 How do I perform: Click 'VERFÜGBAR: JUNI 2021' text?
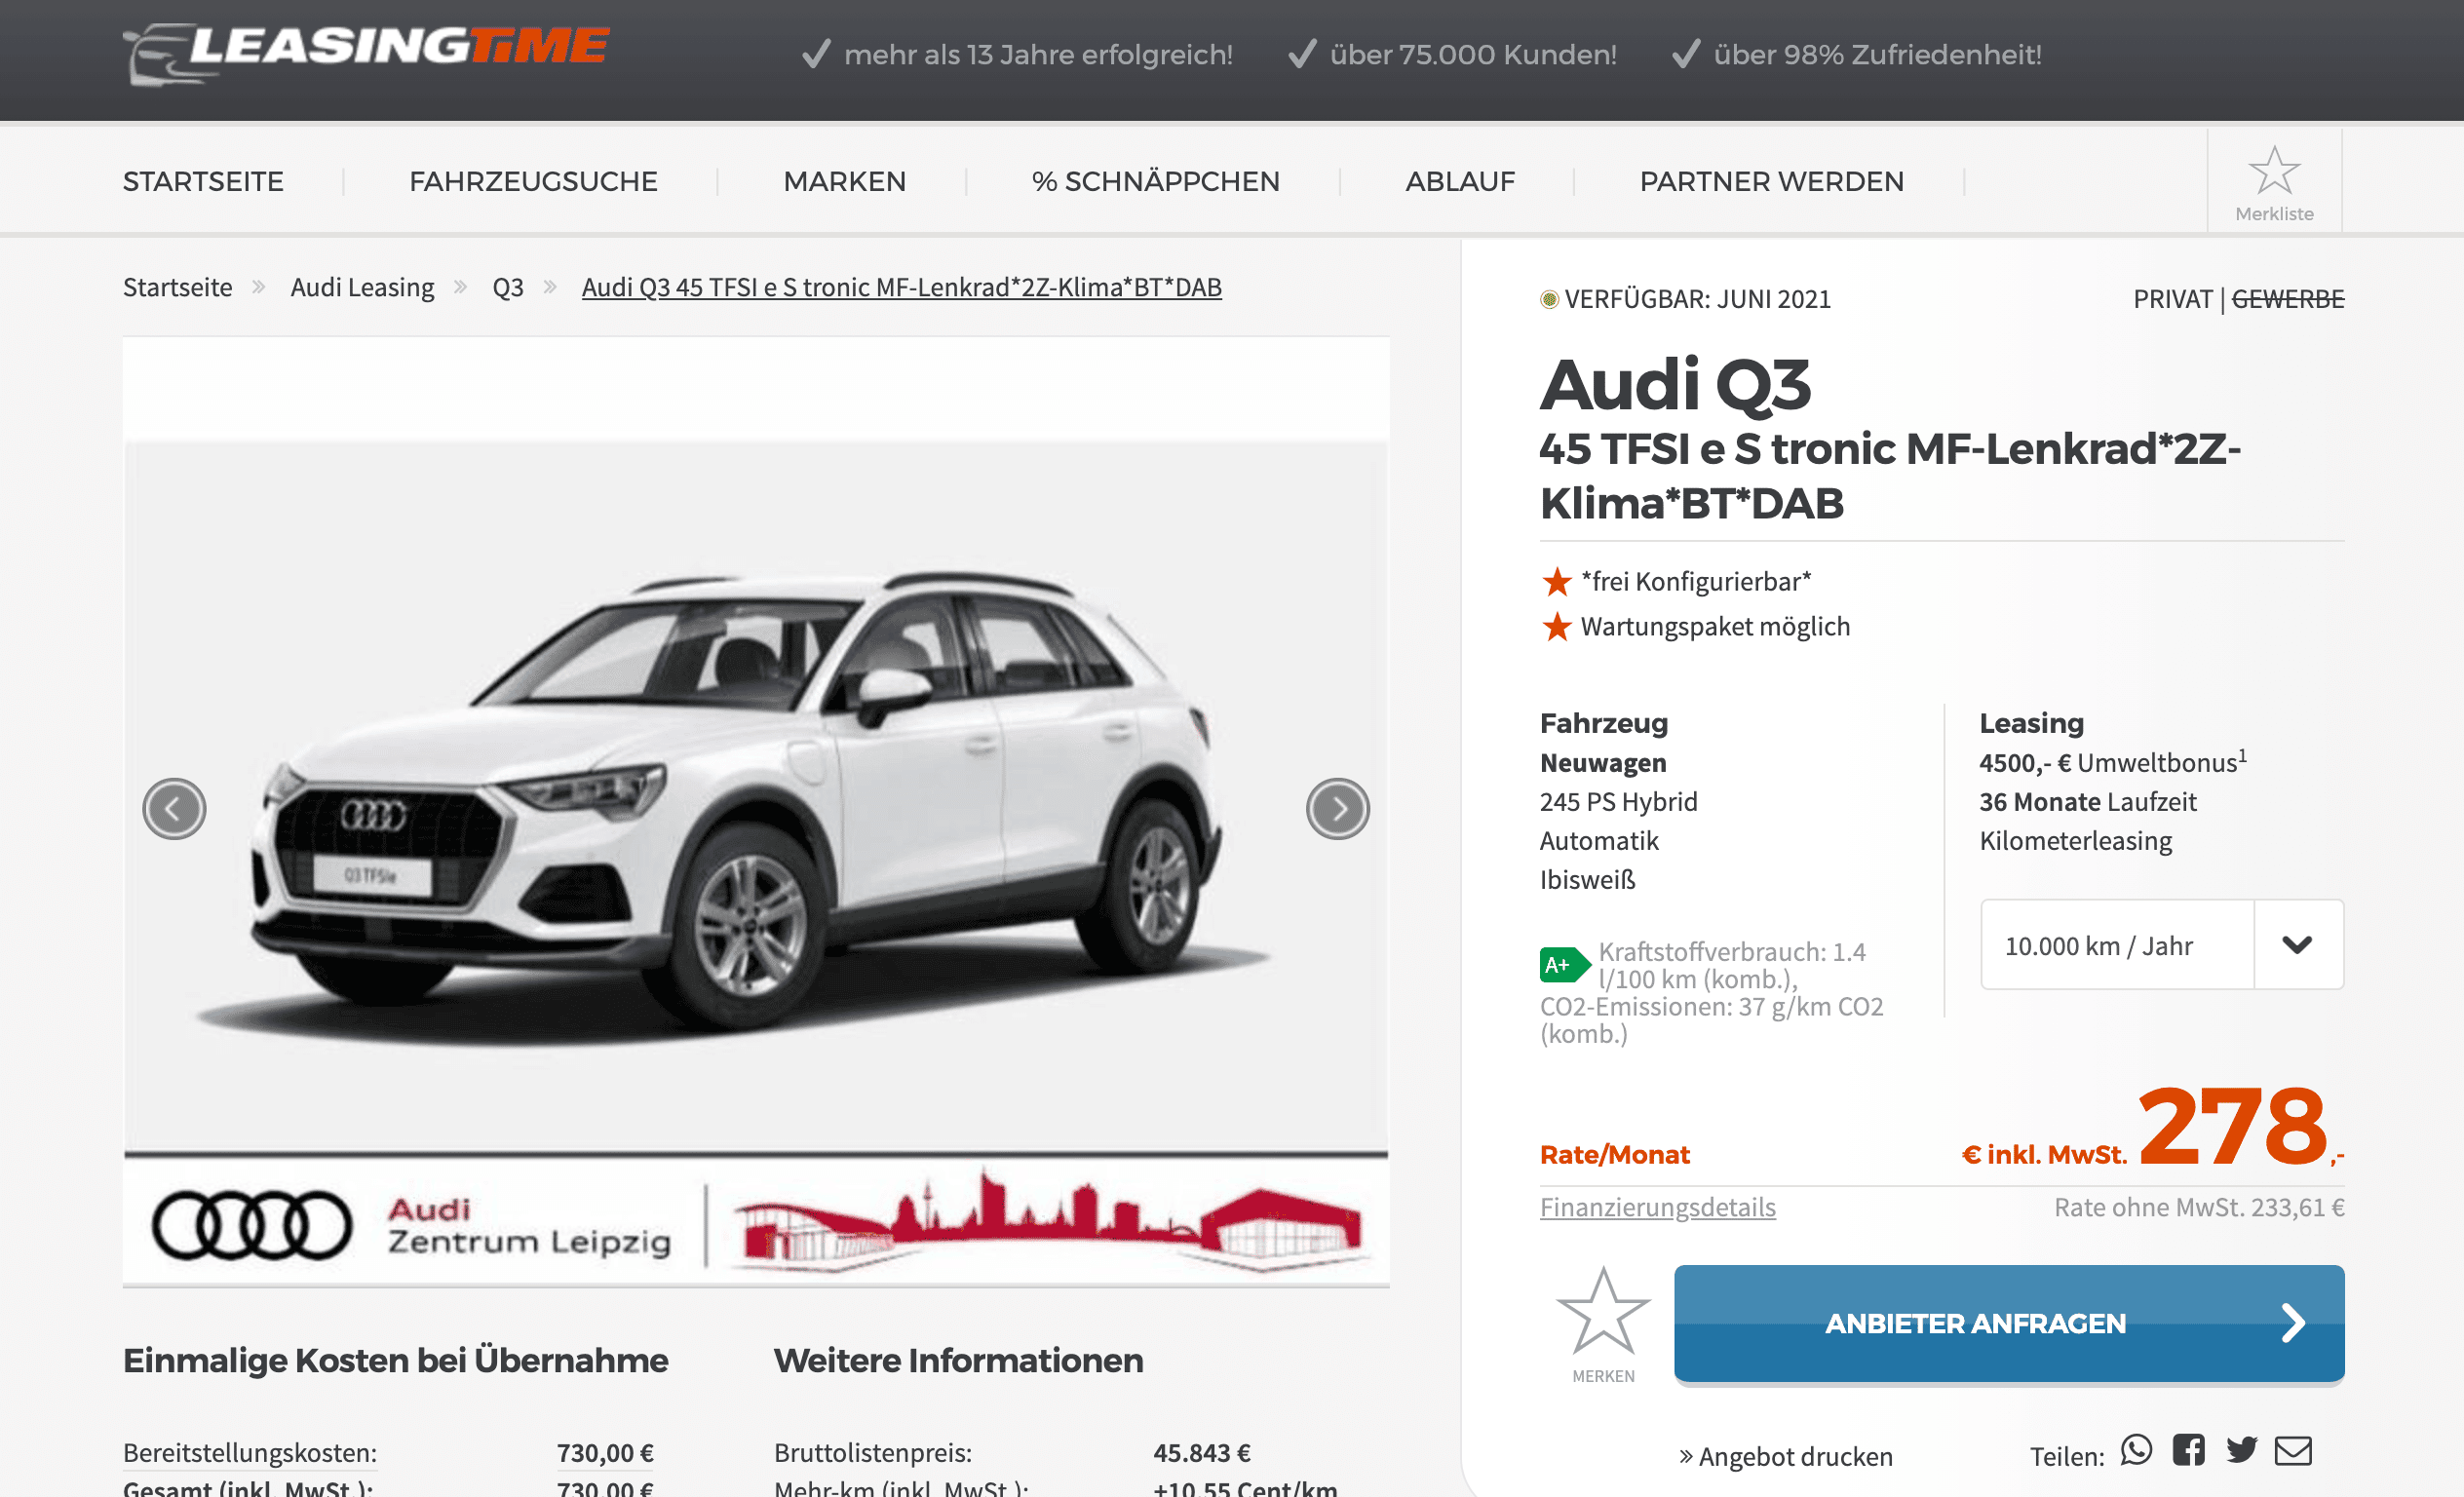1697,299
